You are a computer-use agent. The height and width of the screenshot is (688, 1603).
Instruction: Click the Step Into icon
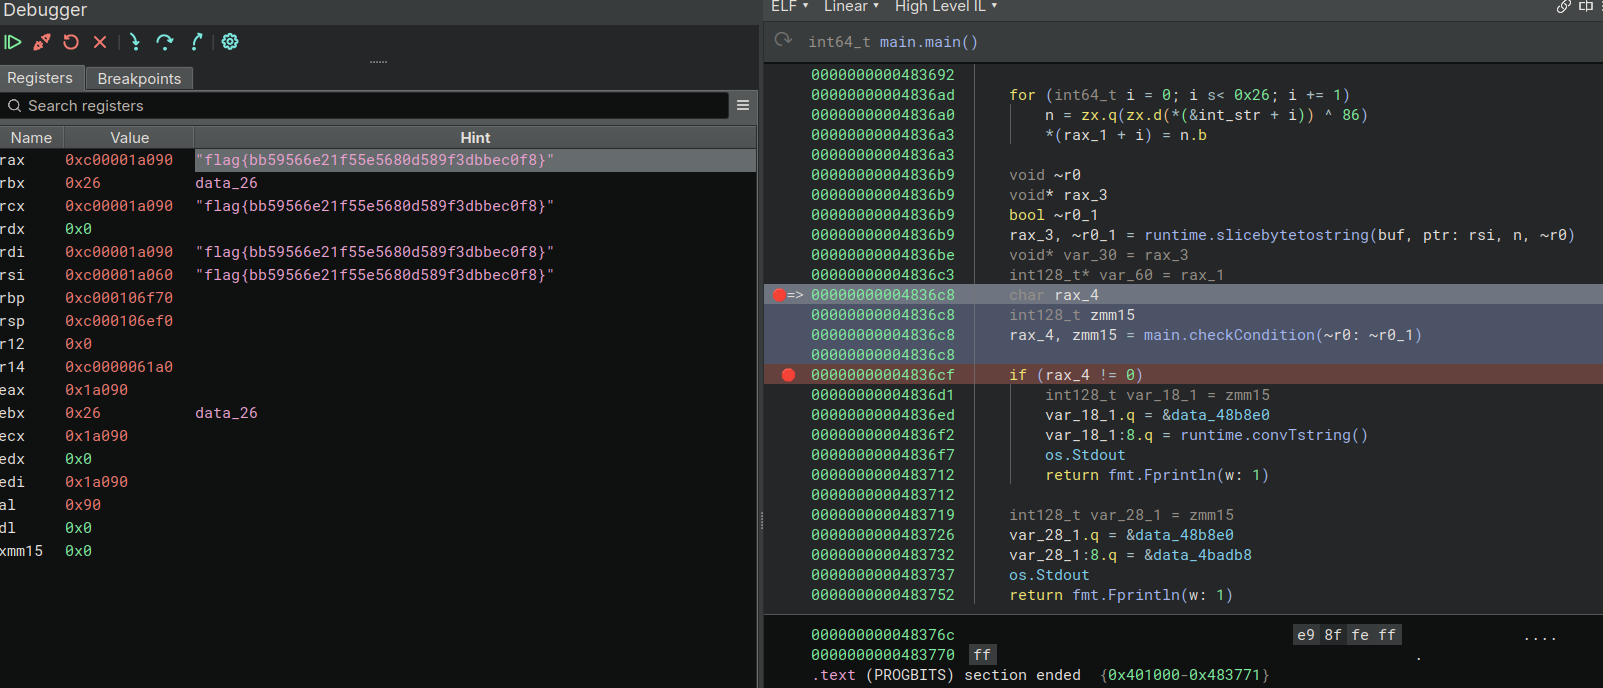pyautogui.click(x=135, y=42)
